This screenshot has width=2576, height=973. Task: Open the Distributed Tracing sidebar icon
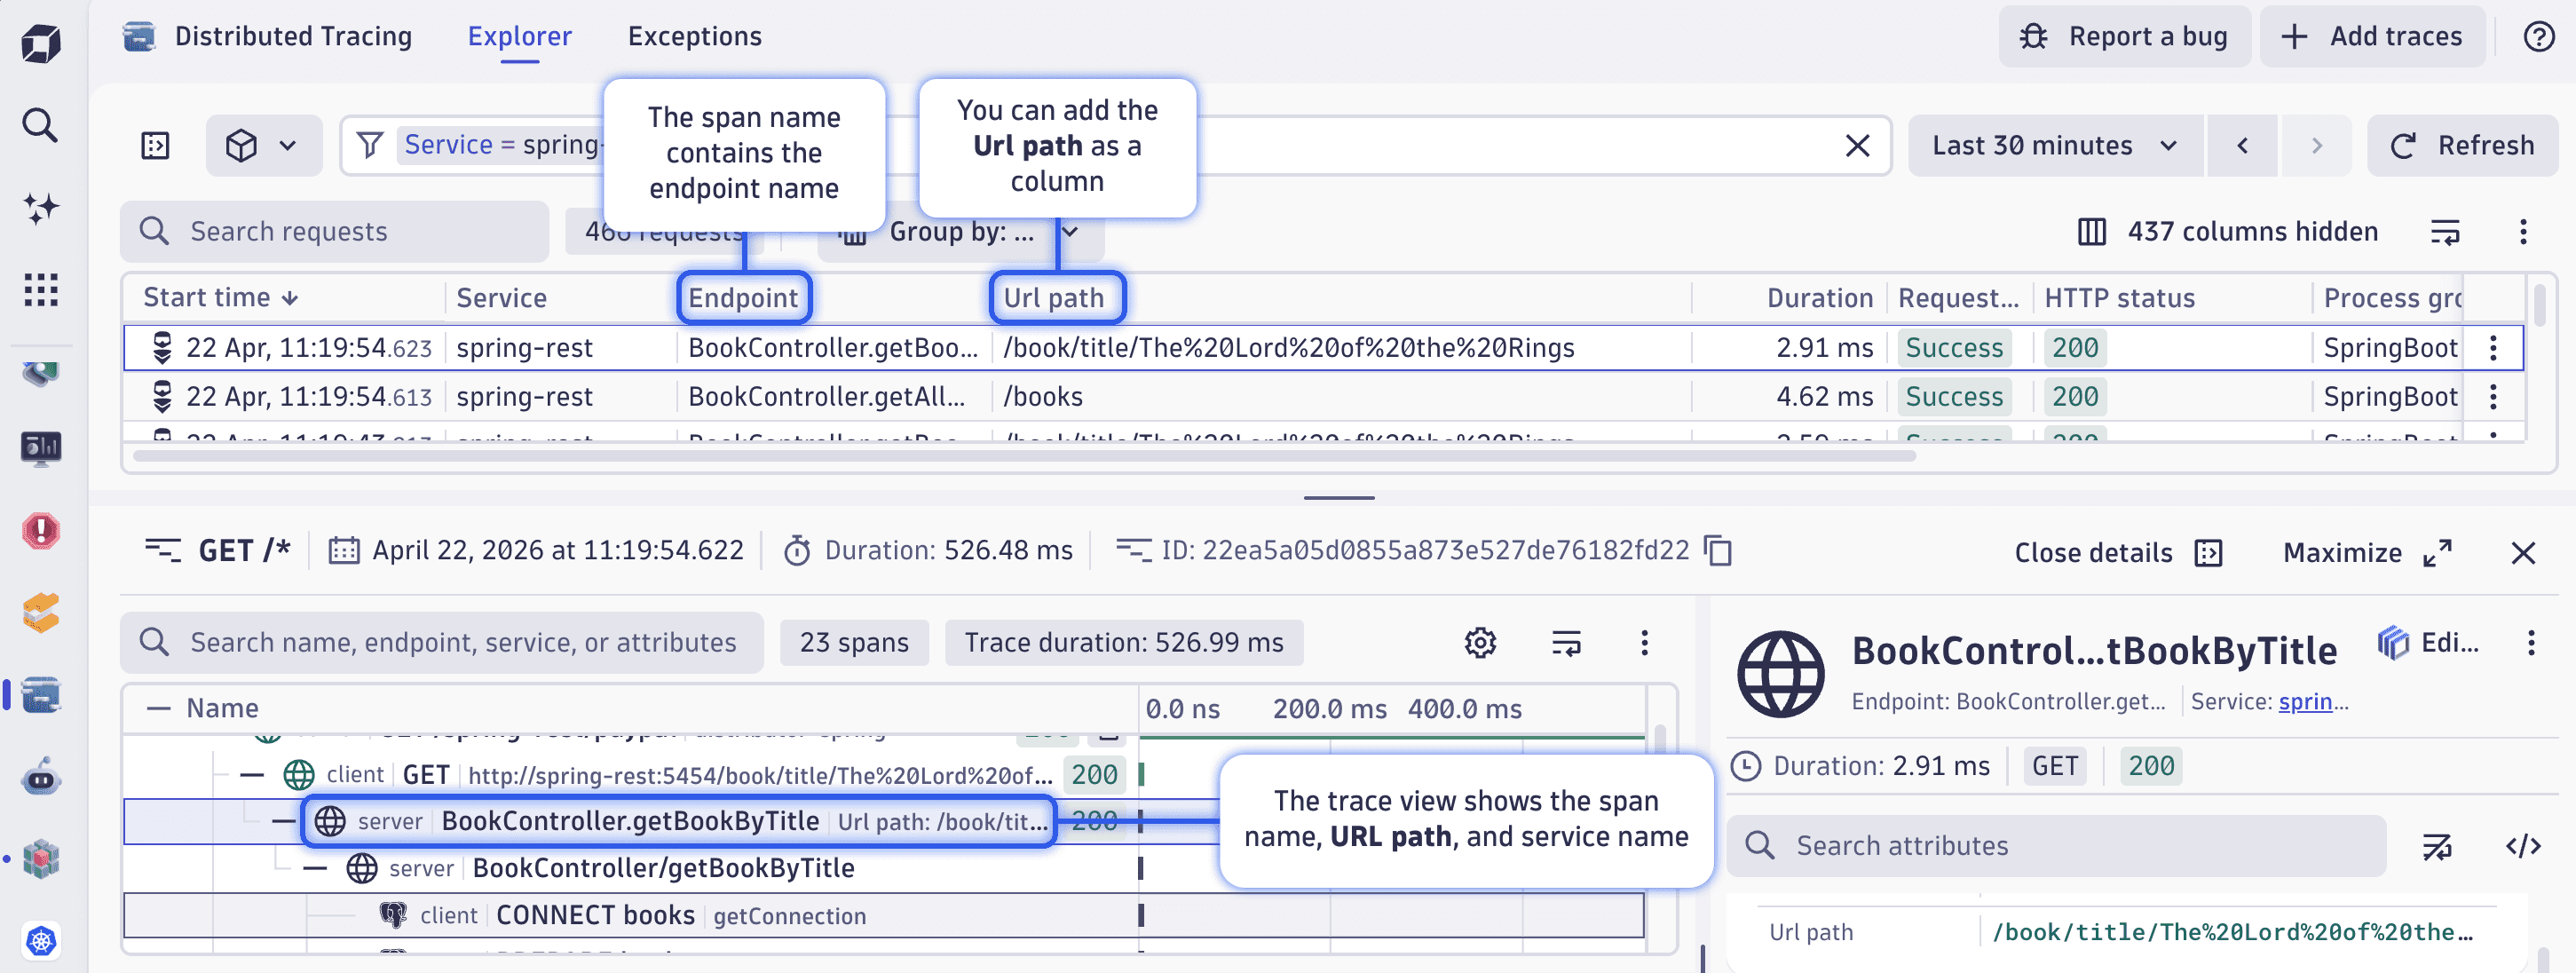pos(41,694)
